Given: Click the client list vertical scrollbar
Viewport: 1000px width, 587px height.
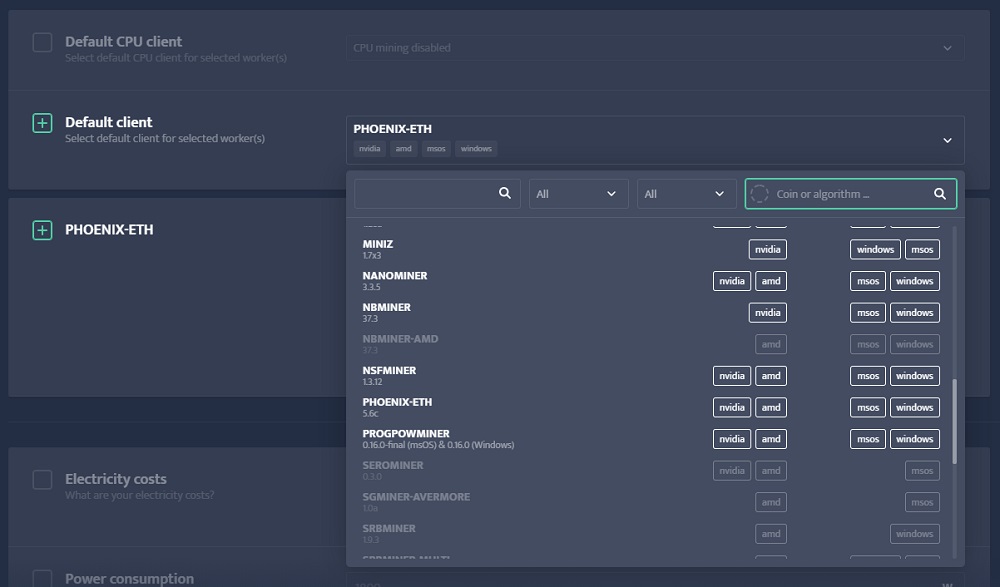Looking at the screenshot, I should tap(954, 421).
